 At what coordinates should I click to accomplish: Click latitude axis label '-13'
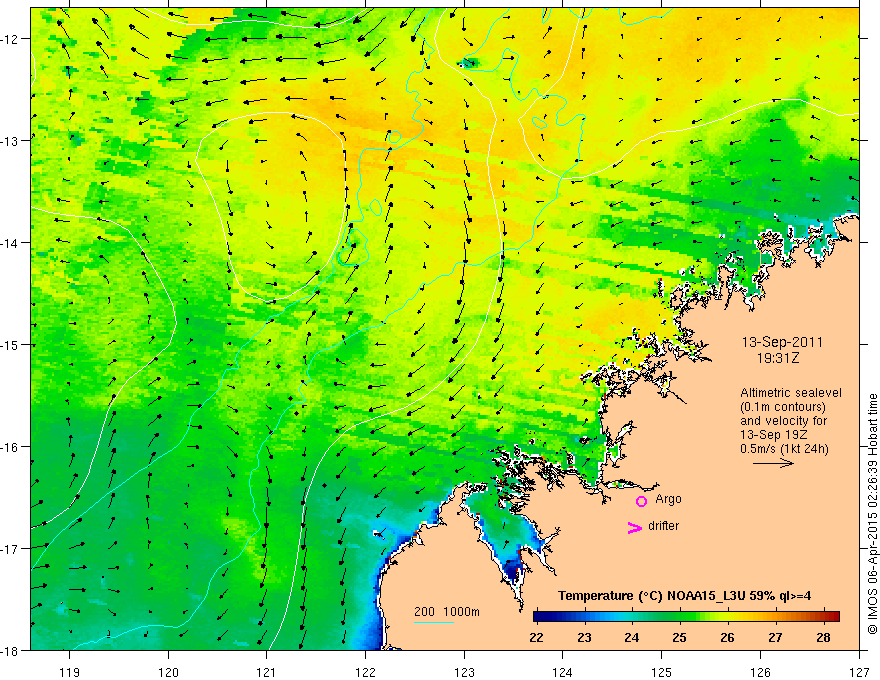tap(10, 141)
